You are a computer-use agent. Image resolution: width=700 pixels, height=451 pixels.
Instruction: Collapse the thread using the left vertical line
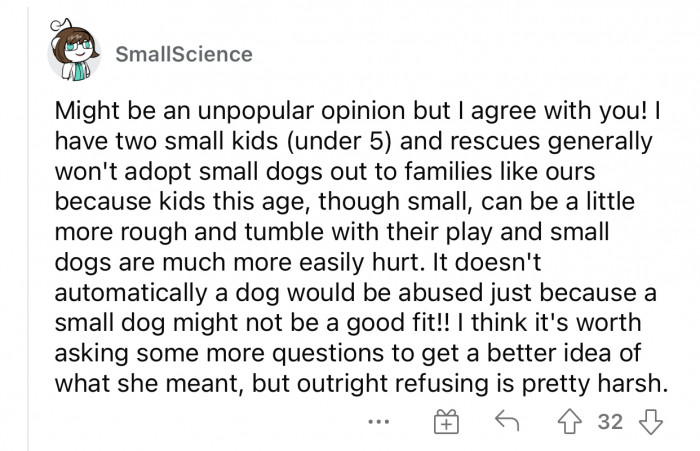28,226
